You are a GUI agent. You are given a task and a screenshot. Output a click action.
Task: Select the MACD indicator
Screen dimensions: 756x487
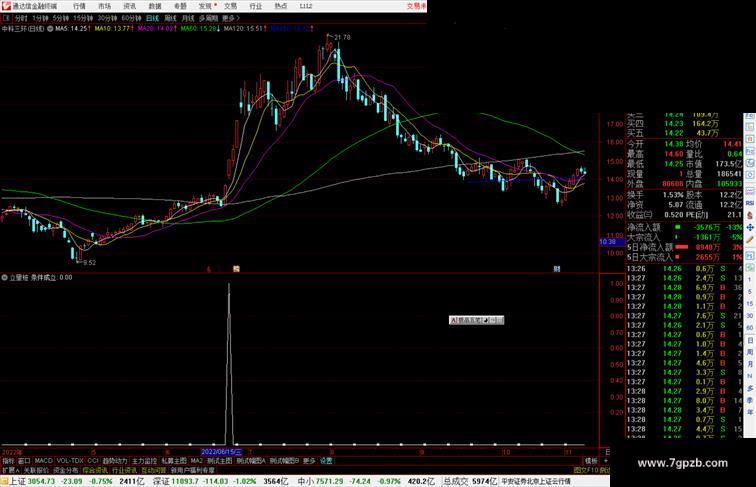43,461
